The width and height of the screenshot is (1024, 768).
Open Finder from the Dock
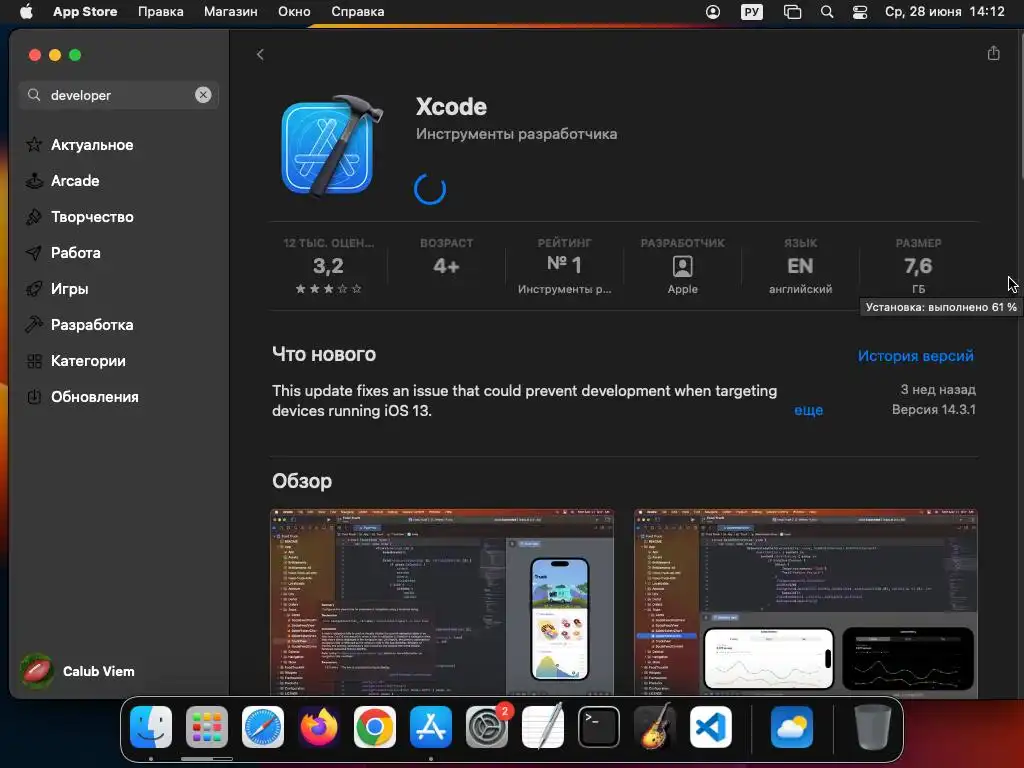coord(151,727)
